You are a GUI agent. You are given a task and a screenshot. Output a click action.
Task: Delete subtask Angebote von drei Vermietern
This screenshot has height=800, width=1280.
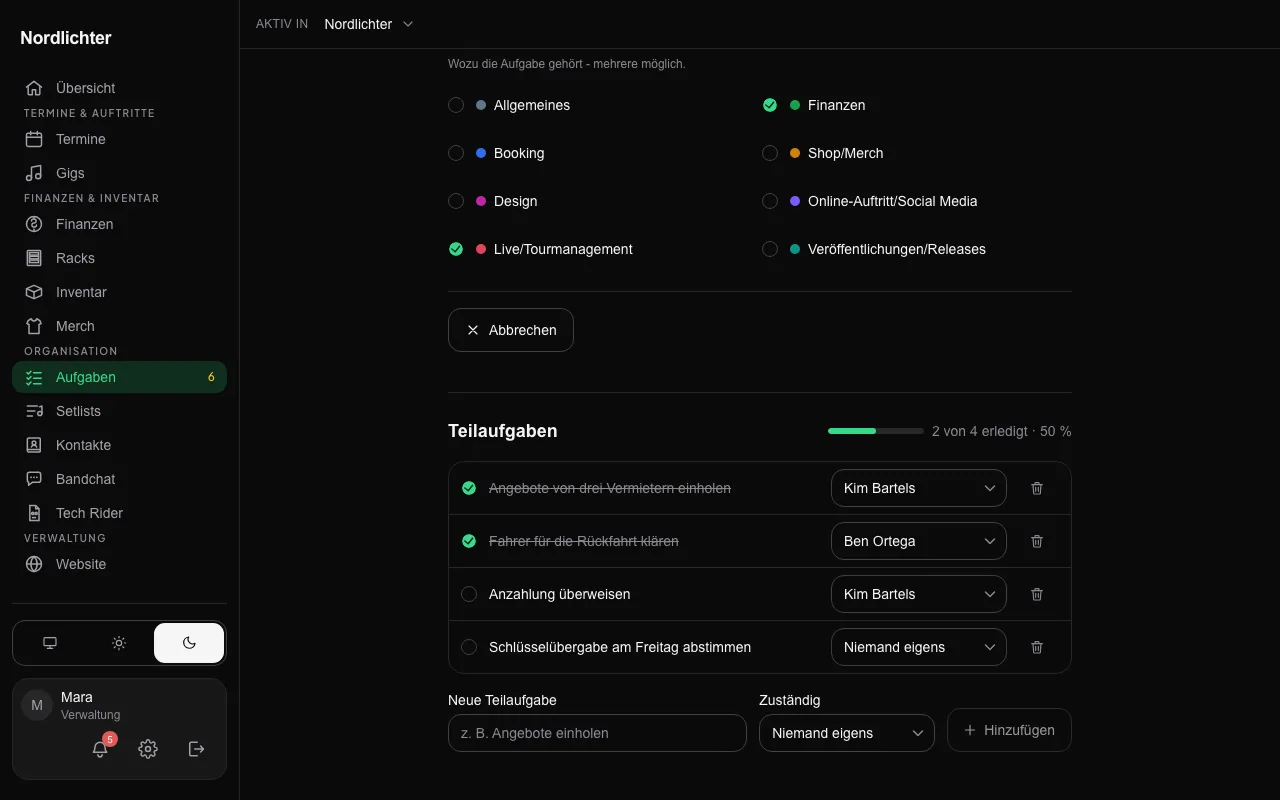pyautogui.click(x=1037, y=488)
